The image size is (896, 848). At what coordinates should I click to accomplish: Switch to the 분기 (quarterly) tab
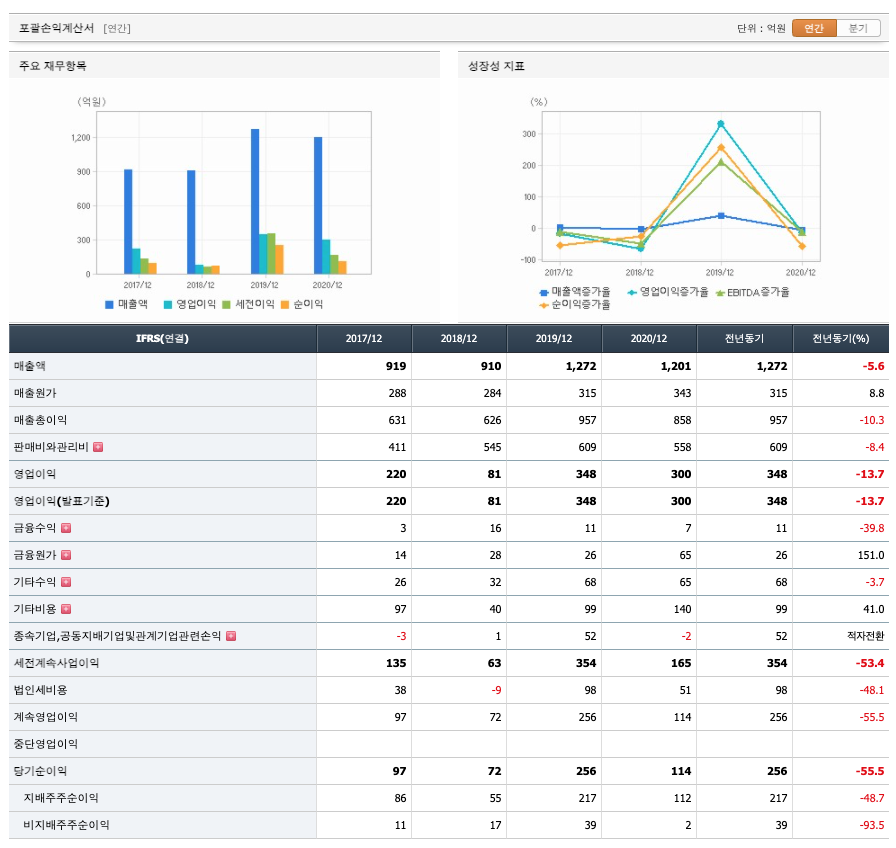[858, 28]
